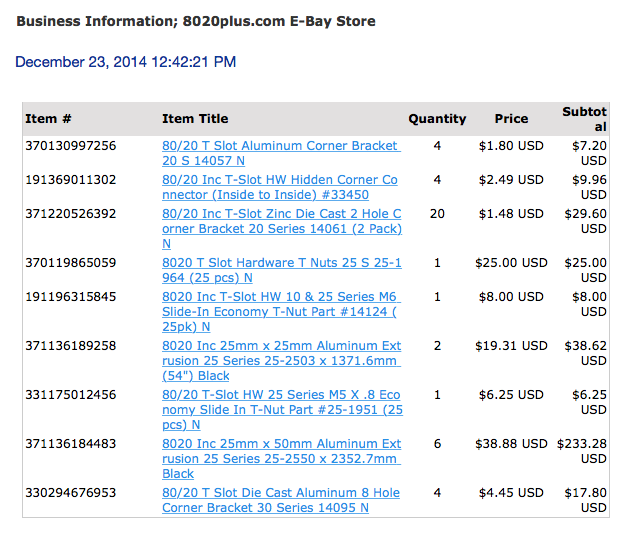Click the $19.31 USD price cell
The width and height of the screenshot is (634, 537).
(x=512, y=346)
